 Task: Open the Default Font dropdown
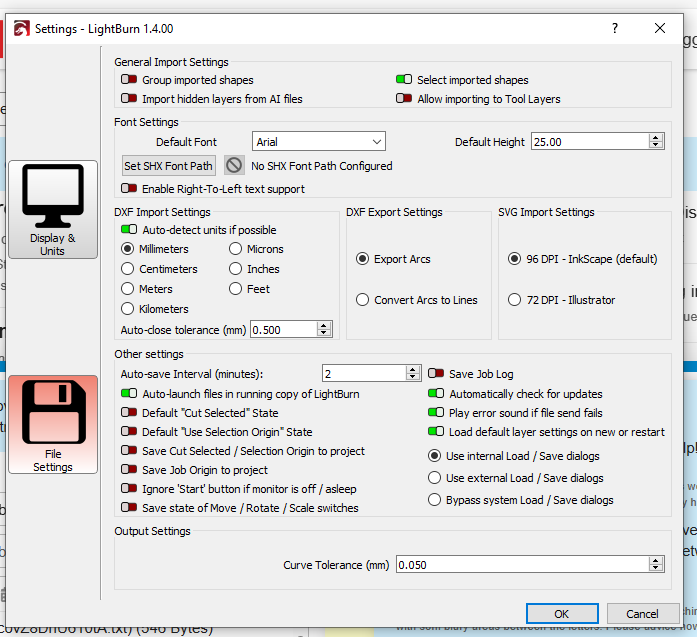click(x=319, y=142)
